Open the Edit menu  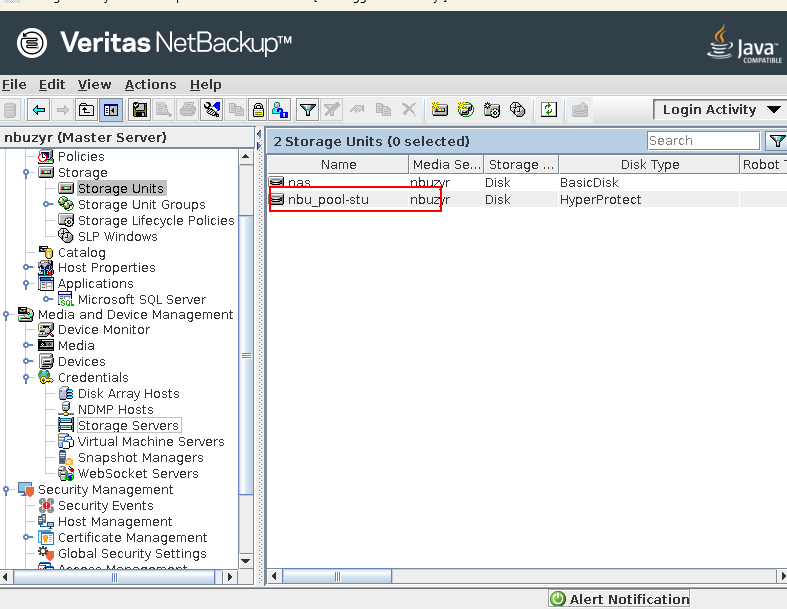coord(52,84)
